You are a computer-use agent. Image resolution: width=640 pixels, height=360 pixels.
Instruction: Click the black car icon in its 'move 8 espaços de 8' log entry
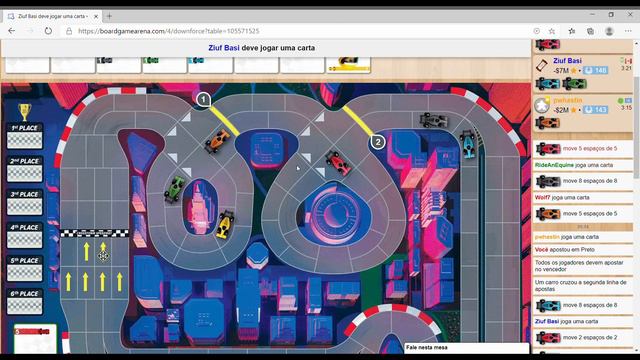point(548,181)
